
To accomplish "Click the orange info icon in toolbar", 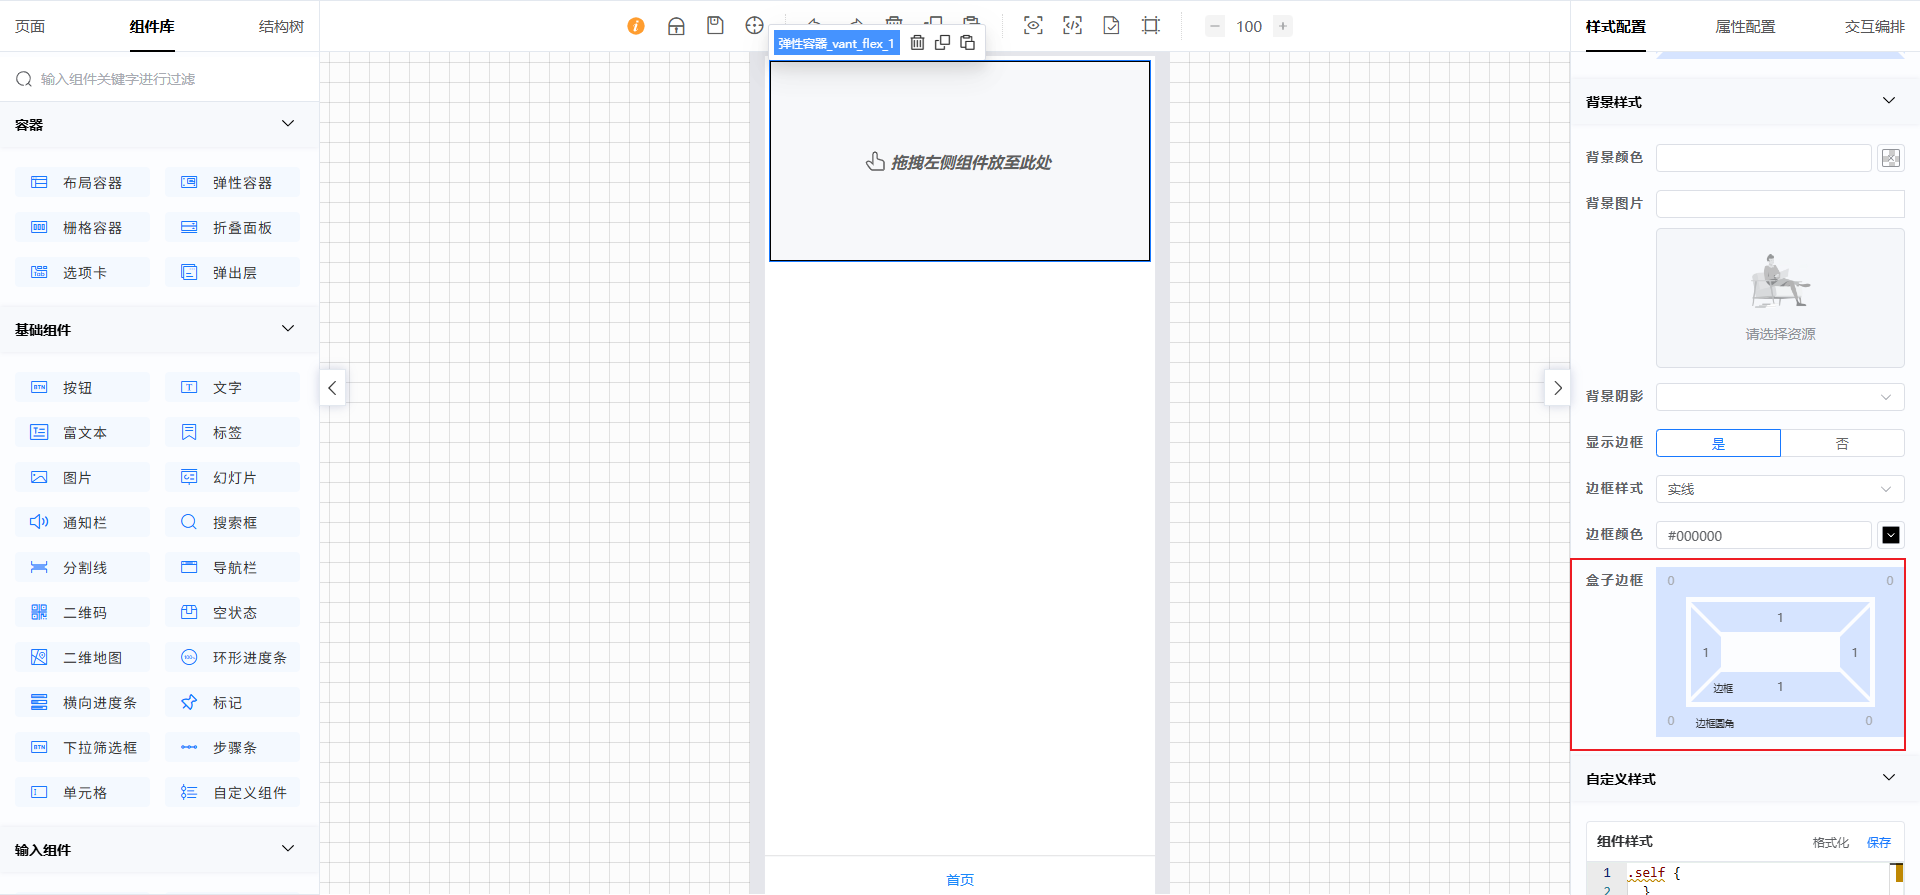I will 636,26.
